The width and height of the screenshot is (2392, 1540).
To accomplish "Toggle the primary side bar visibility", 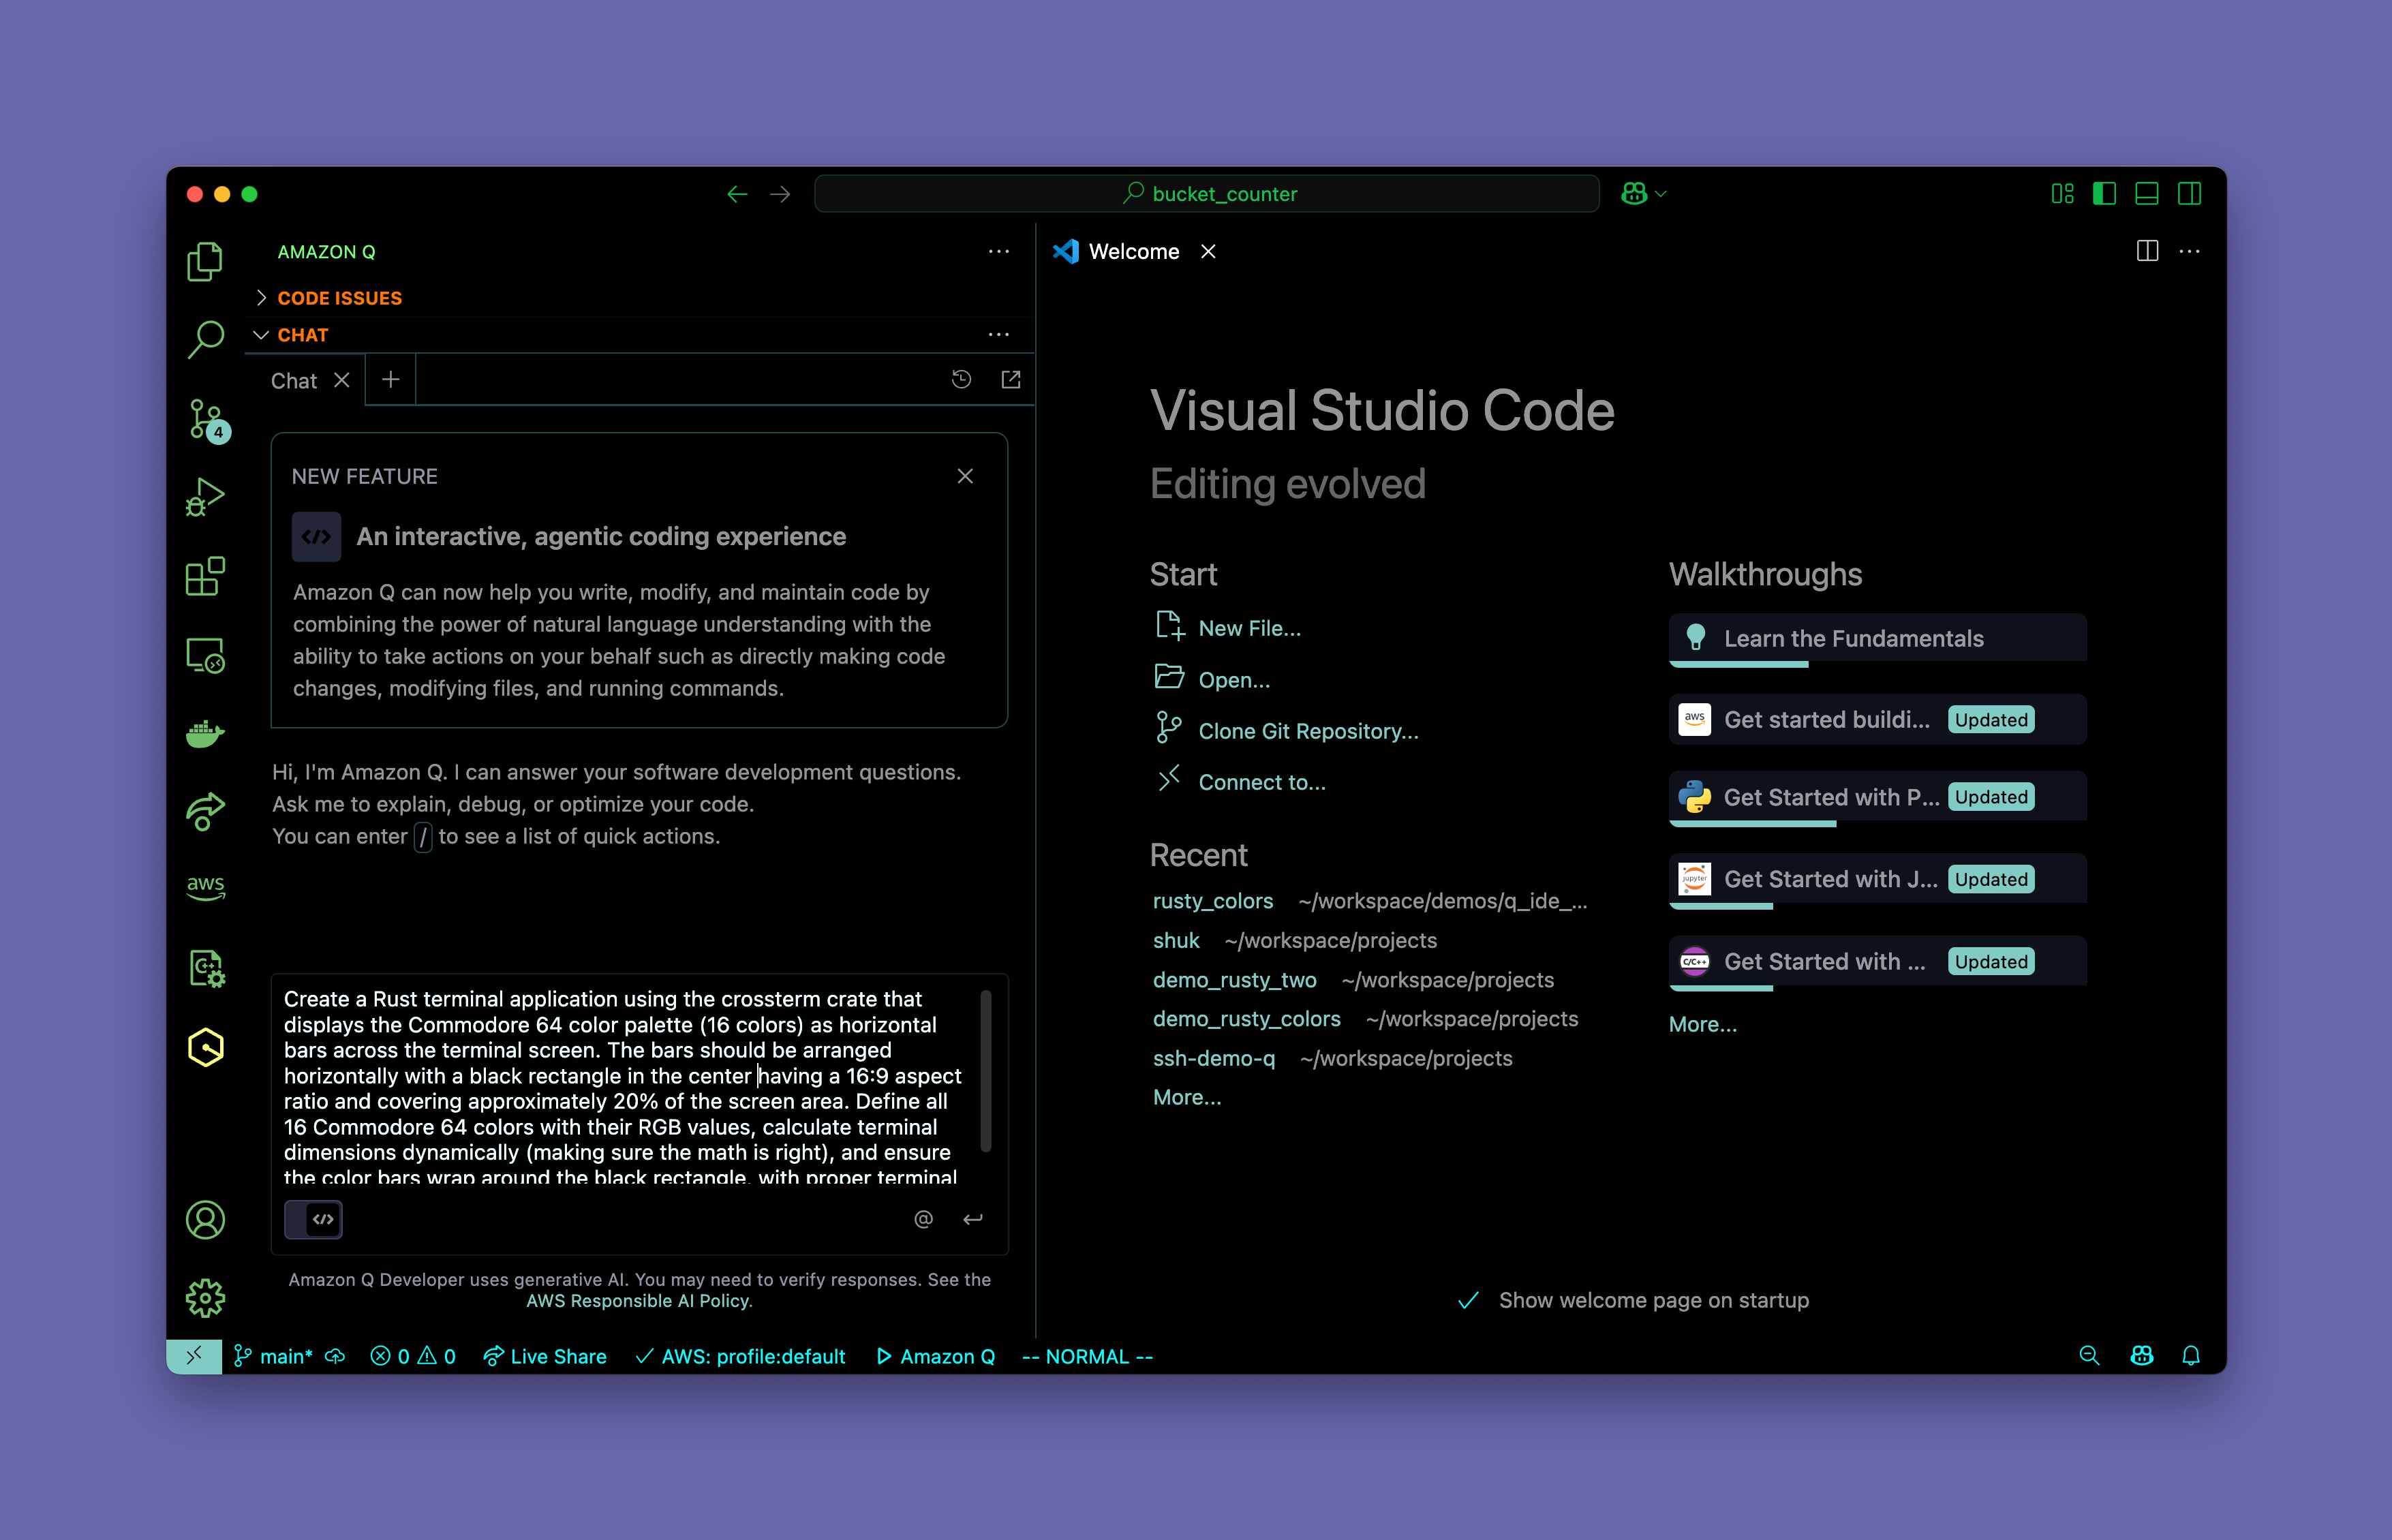I will pyautogui.click(x=2104, y=194).
